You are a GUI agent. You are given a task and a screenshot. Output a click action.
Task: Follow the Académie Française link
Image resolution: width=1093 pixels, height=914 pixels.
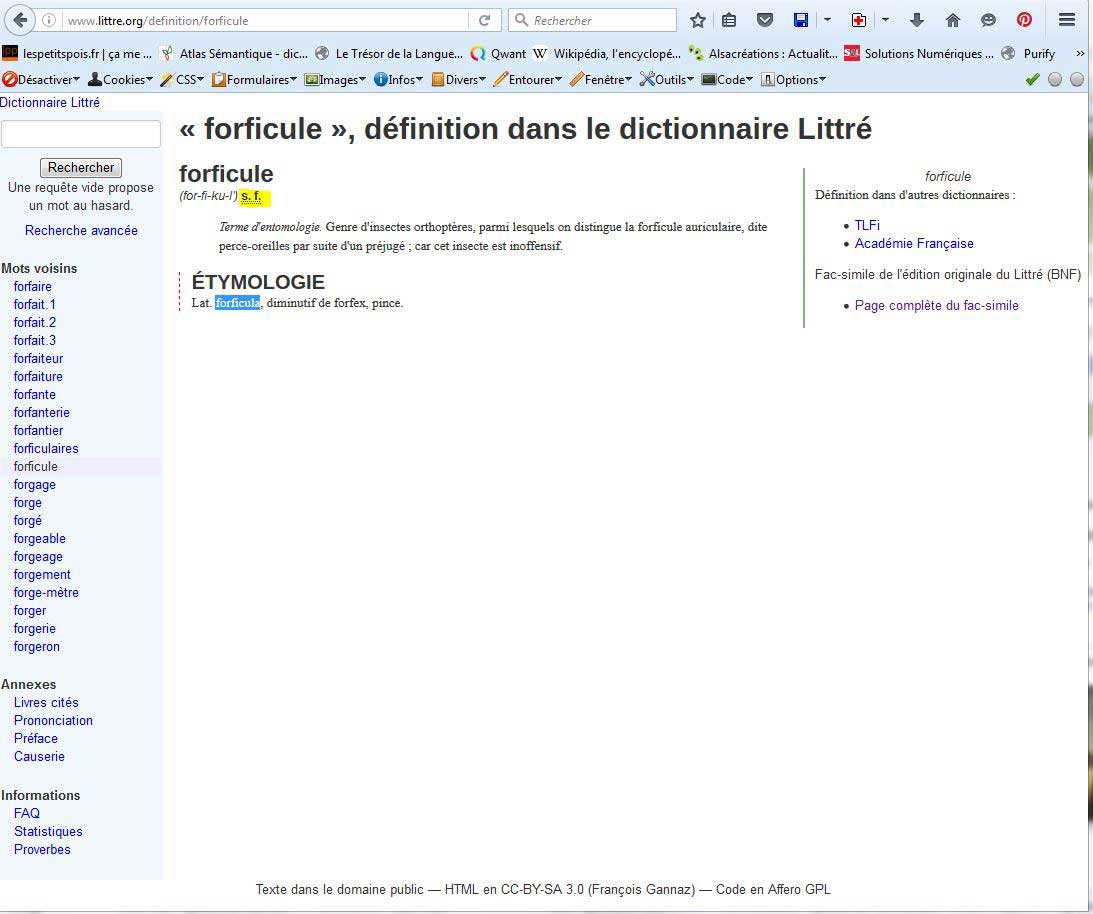pos(913,243)
